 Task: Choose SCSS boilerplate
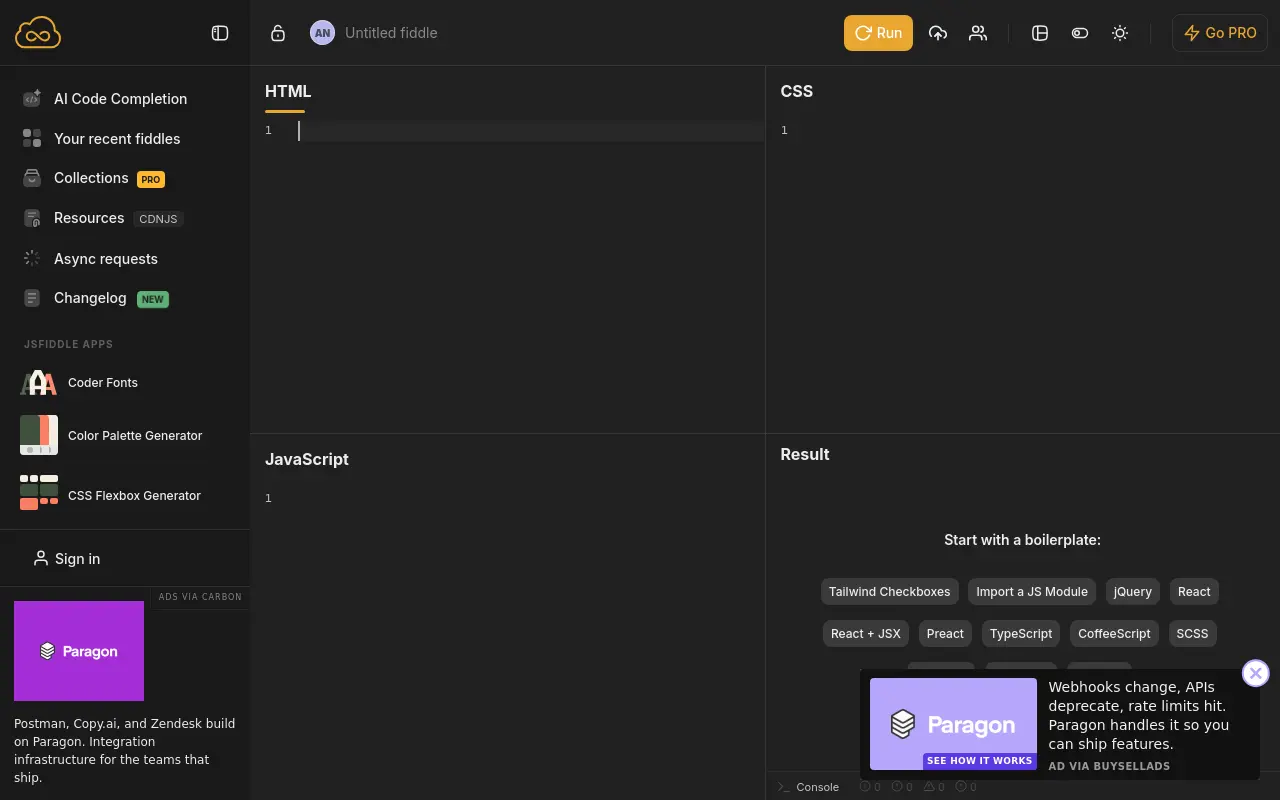click(1192, 634)
